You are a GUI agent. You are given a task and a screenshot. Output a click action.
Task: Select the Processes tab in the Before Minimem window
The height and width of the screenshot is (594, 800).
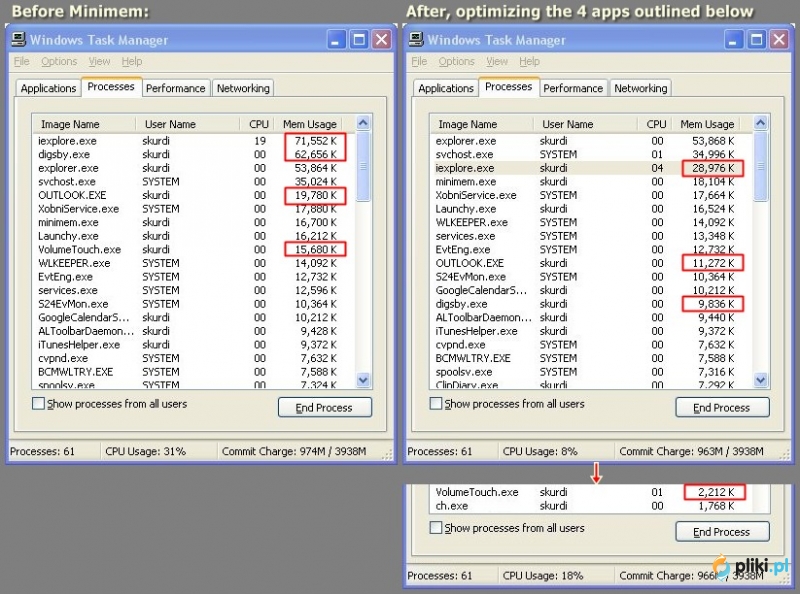click(111, 87)
